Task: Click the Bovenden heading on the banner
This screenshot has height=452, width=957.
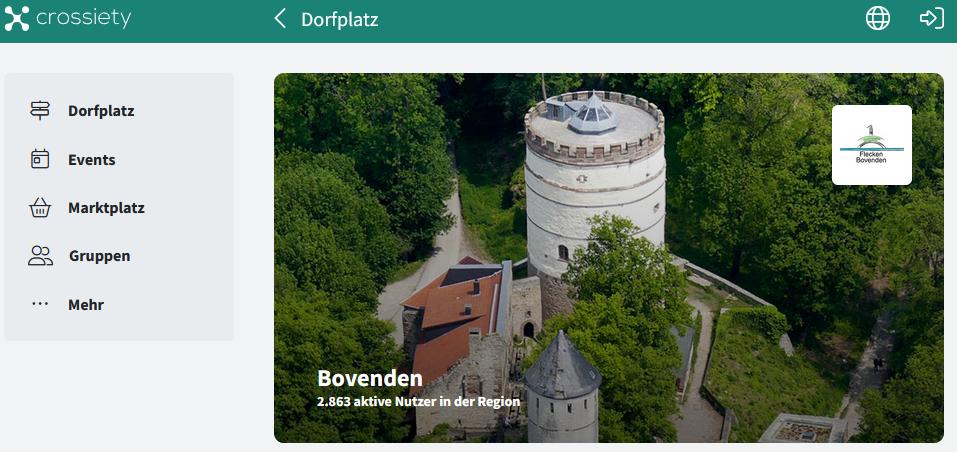Action: tap(369, 378)
